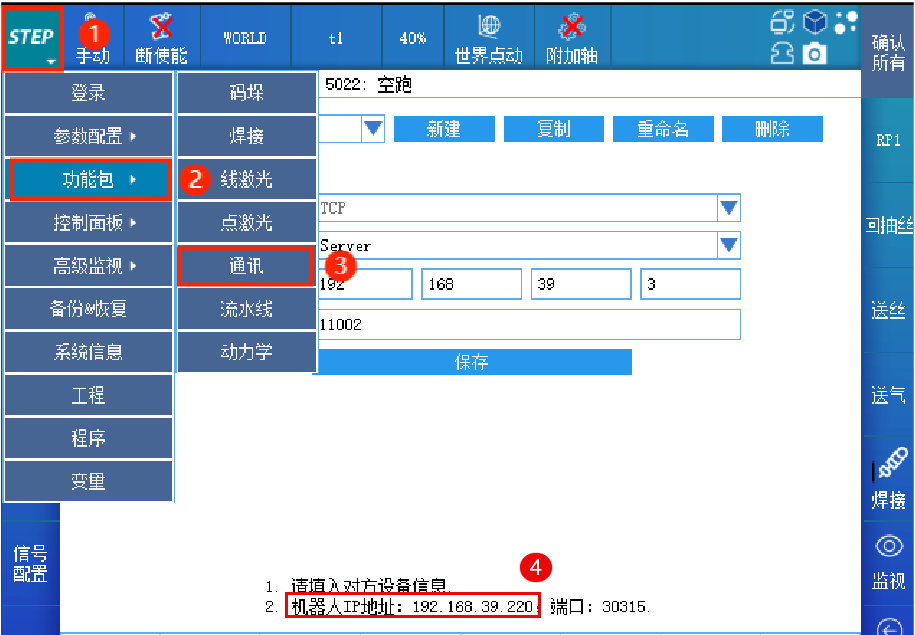Click the 新建 button
915x635 pixels.
click(443, 130)
